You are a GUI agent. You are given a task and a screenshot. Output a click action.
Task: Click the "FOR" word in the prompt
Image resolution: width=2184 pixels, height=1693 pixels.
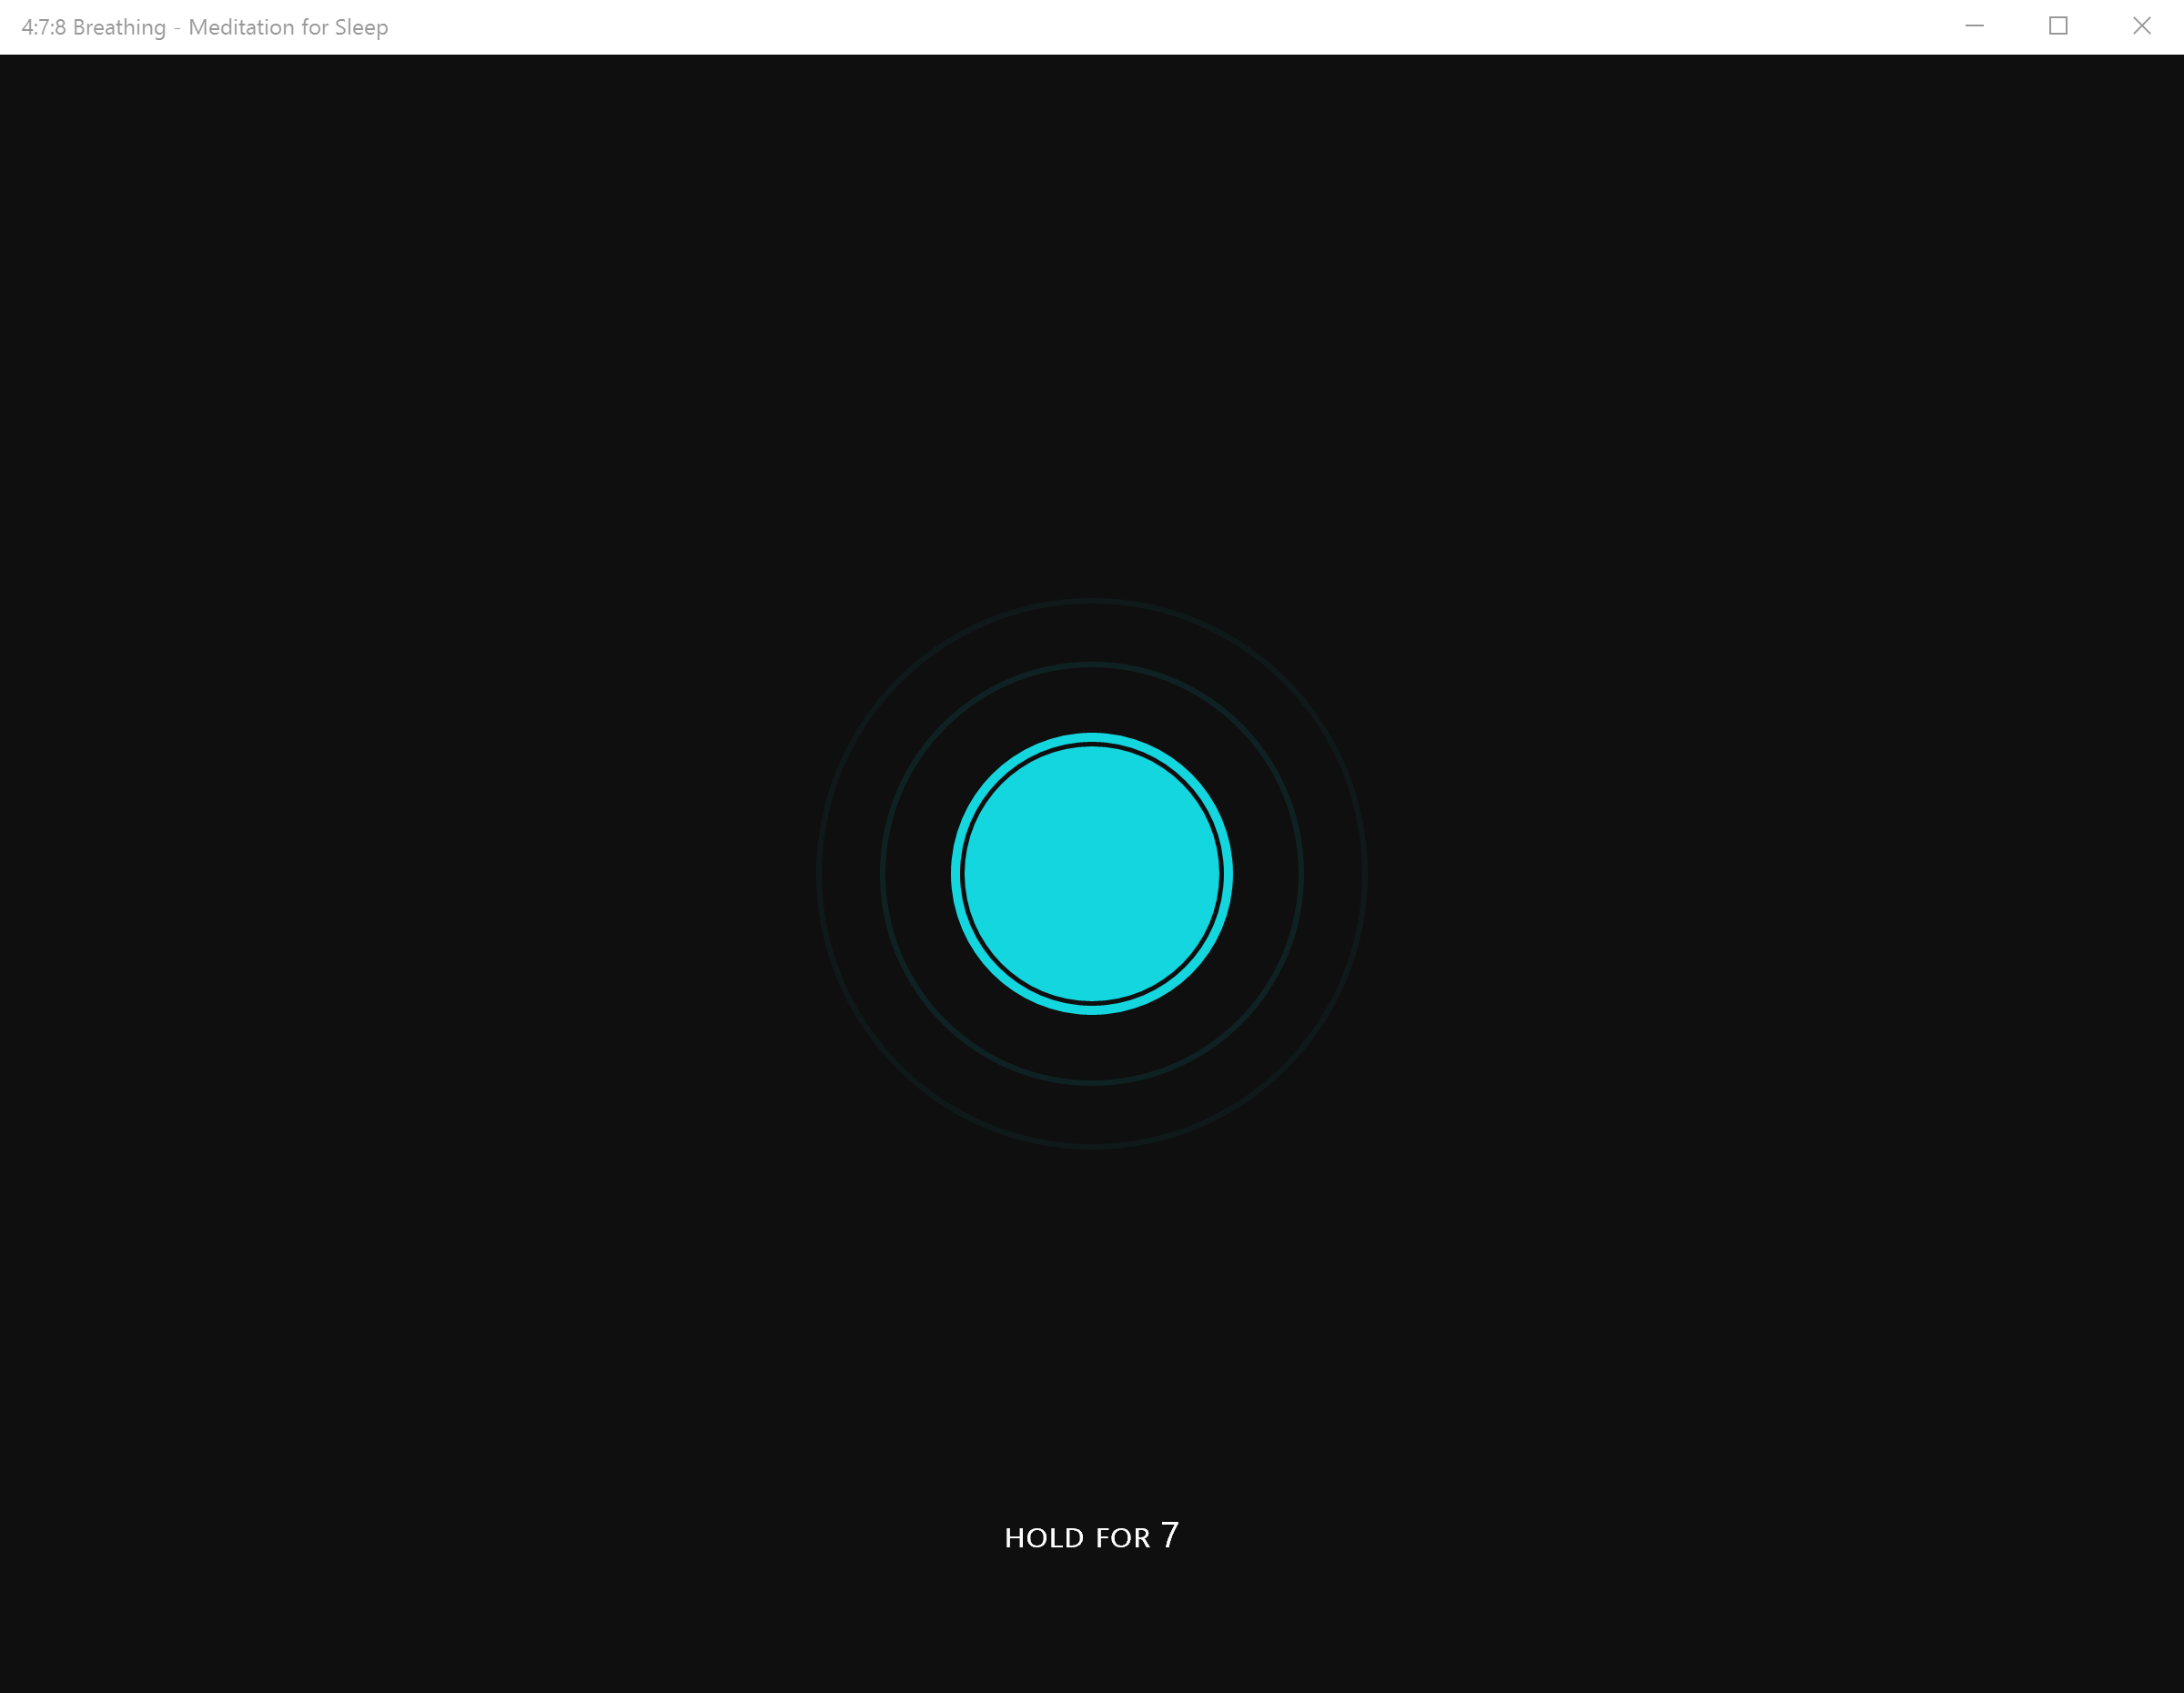1122,1538
